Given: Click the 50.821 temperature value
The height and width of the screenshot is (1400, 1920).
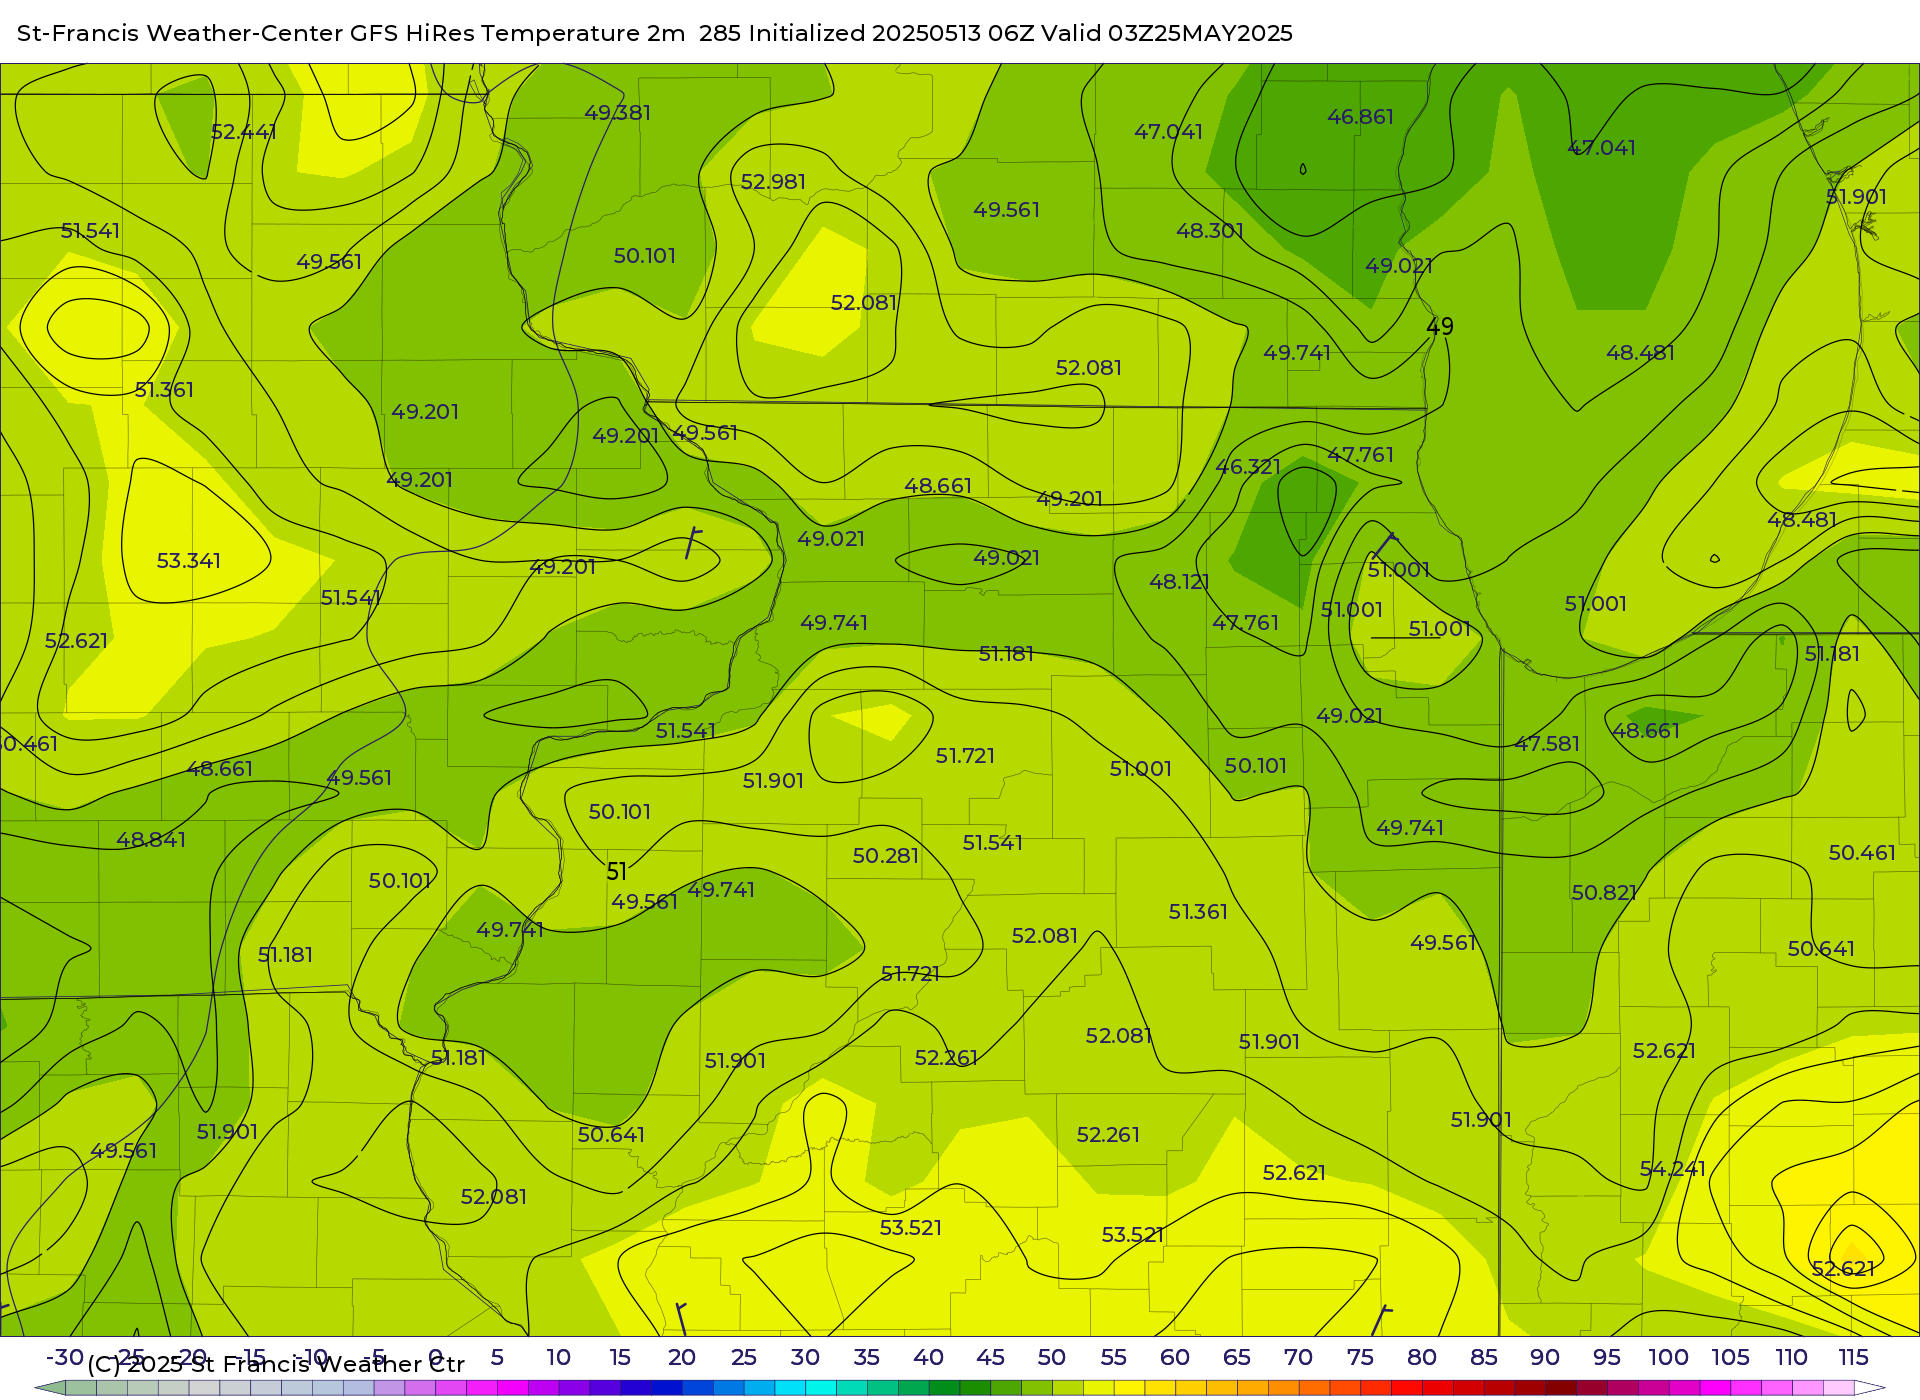Looking at the screenshot, I should [x=1604, y=893].
